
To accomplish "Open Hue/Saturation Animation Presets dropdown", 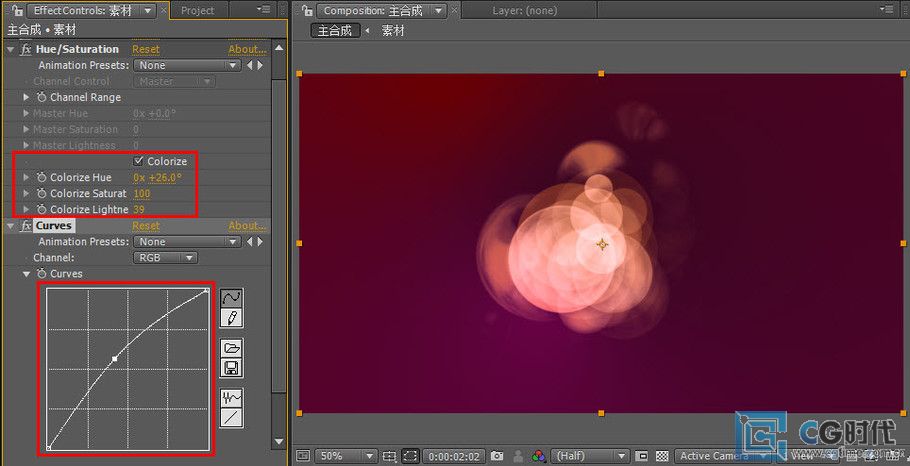I will click(x=187, y=66).
